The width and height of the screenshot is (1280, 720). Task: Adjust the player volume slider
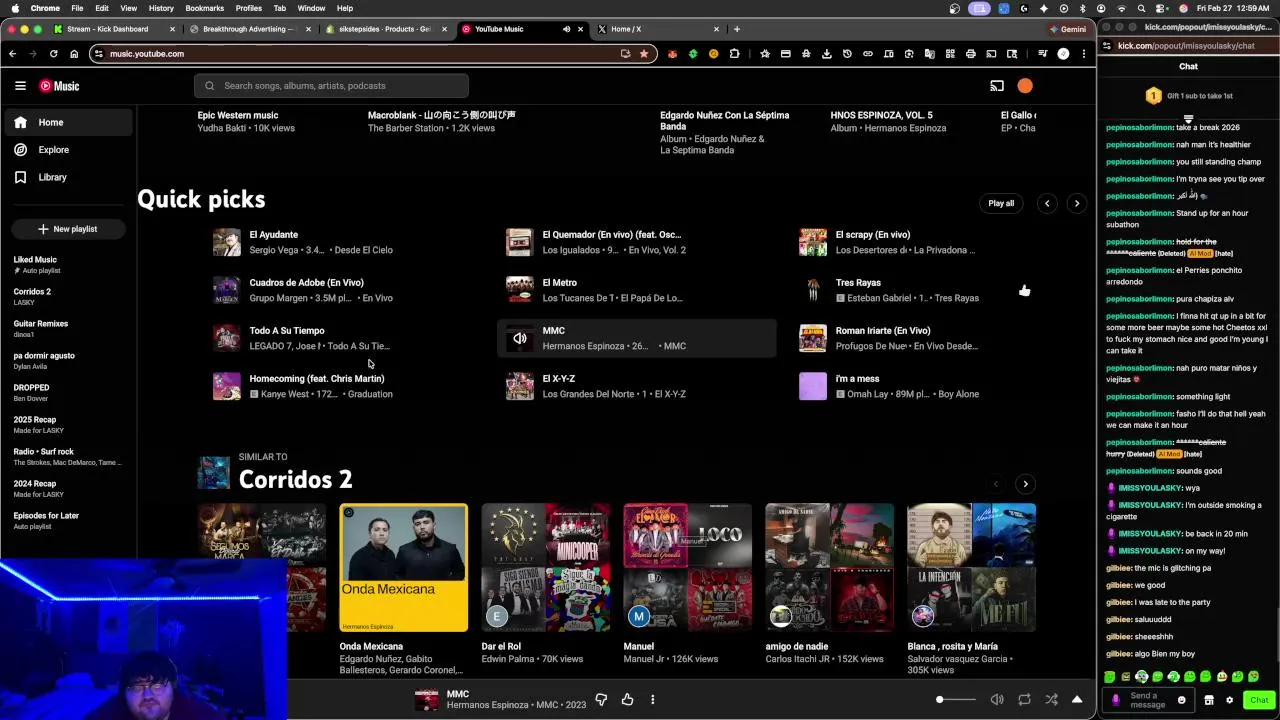[955, 700]
